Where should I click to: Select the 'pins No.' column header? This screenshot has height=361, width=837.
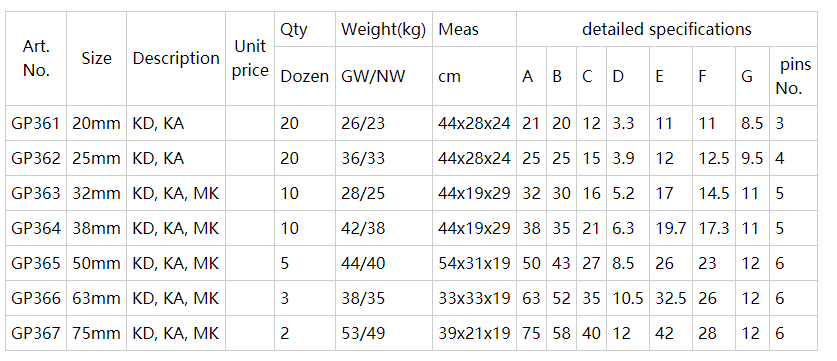pos(793,76)
